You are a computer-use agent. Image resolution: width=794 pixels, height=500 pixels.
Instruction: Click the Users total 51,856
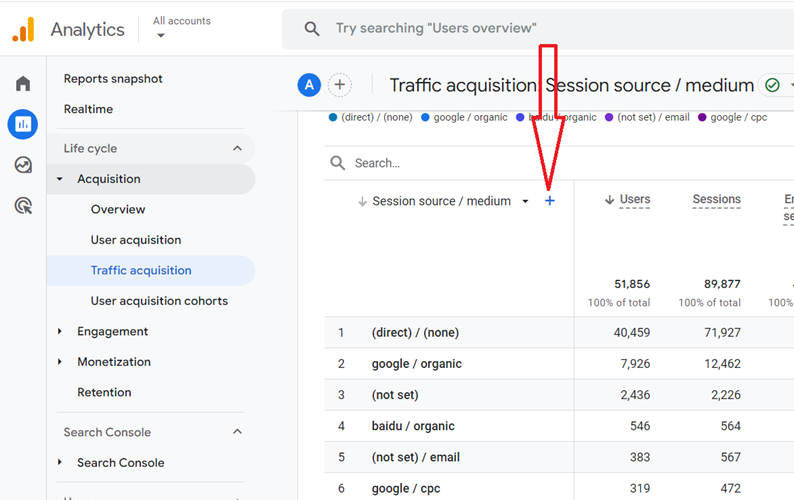point(632,284)
